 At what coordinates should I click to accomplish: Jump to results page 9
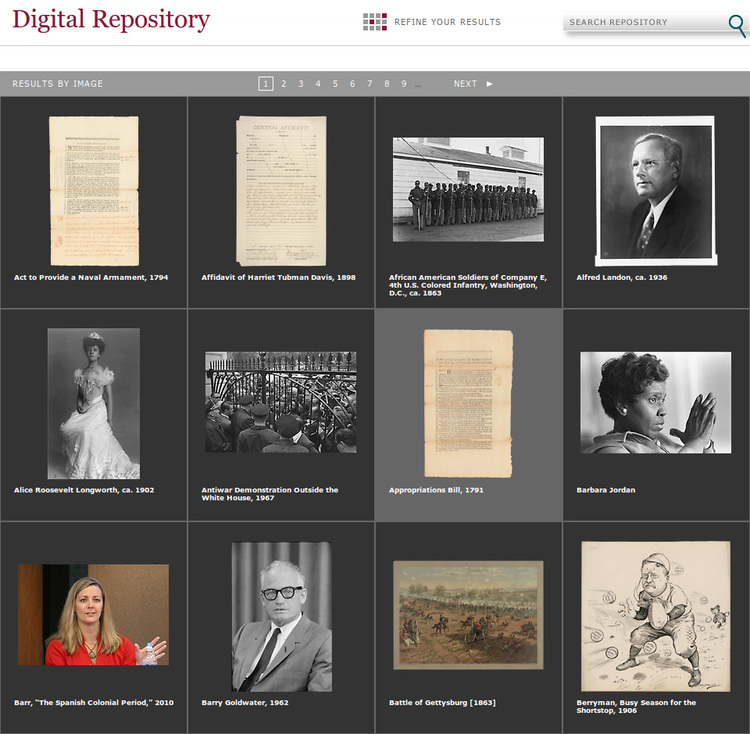pyautogui.click(x=404, y=84)
